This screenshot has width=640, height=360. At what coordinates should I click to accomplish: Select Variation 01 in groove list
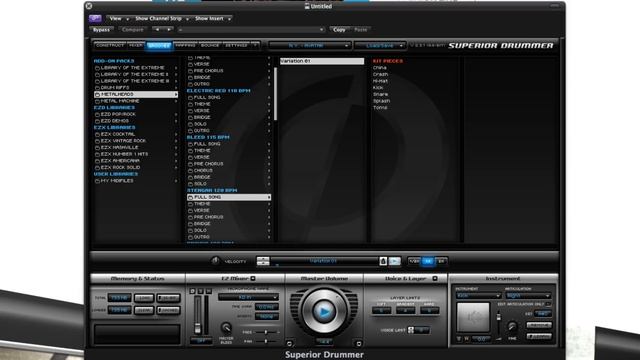coord(322,61)
